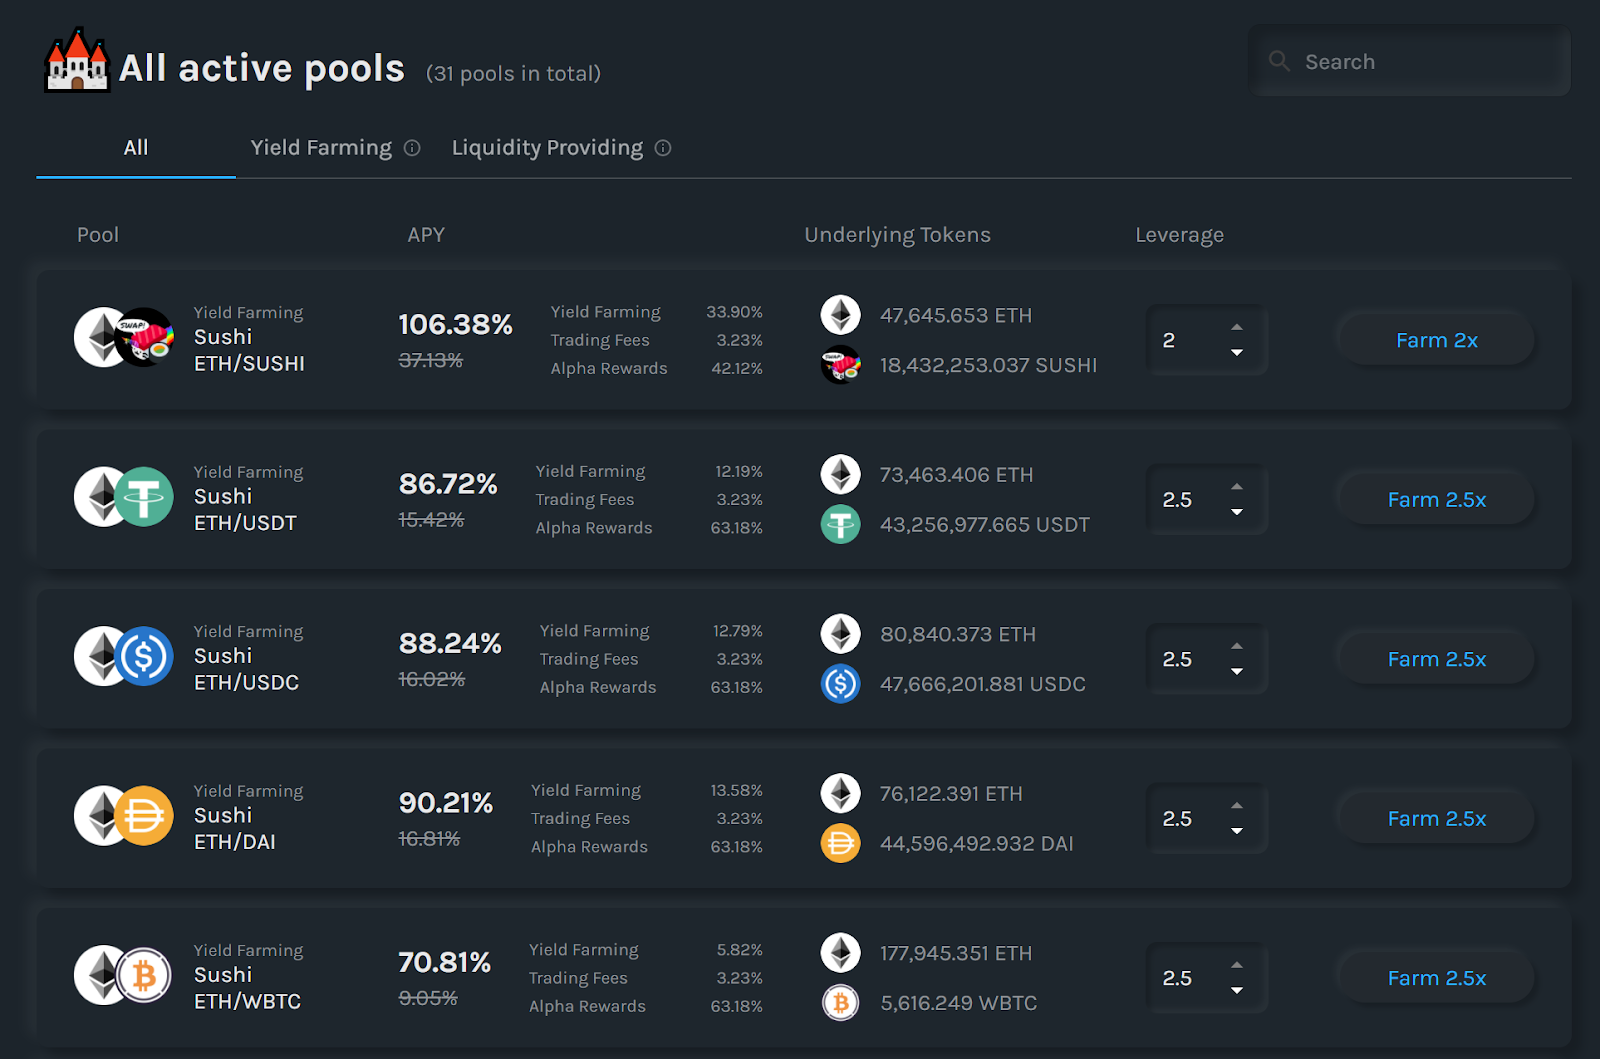1600x1059 pixels.
Task: Click the ETH/USDC pool name
Action: click(246, 683)
